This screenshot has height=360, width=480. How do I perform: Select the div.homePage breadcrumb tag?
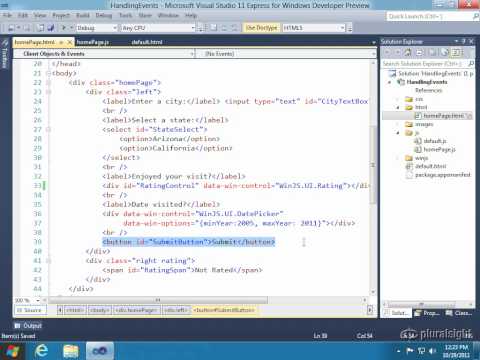tap(136, 310)
